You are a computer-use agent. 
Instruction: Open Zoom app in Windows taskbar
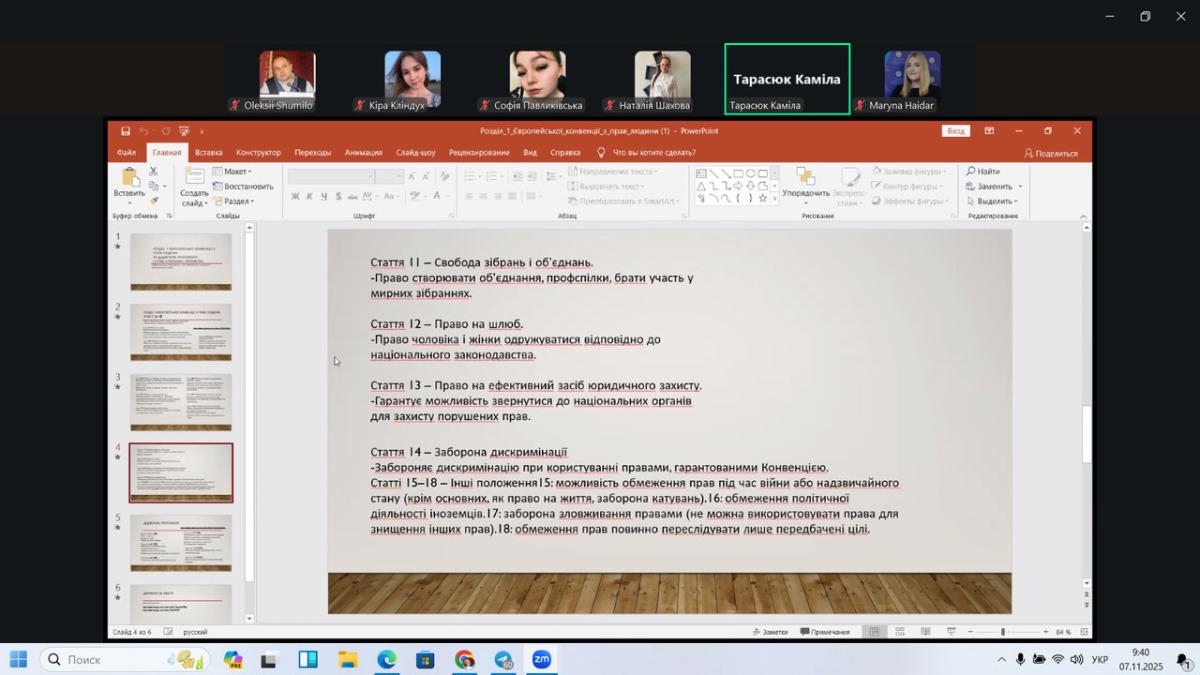(x=541, y=660)
